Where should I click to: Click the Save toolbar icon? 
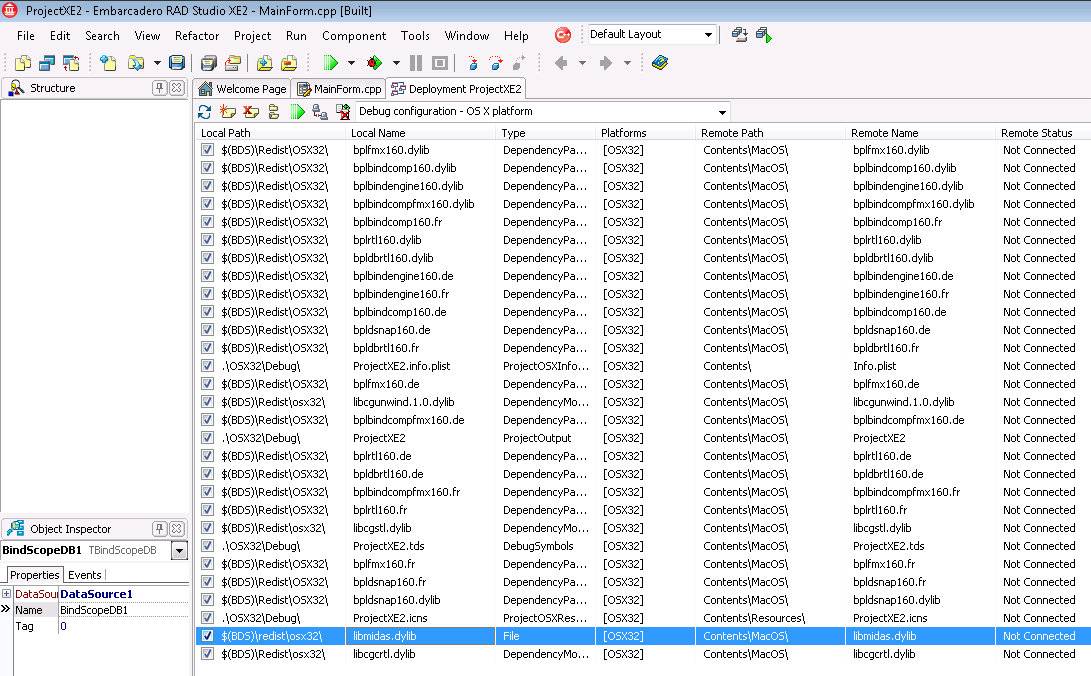(177, 63)
